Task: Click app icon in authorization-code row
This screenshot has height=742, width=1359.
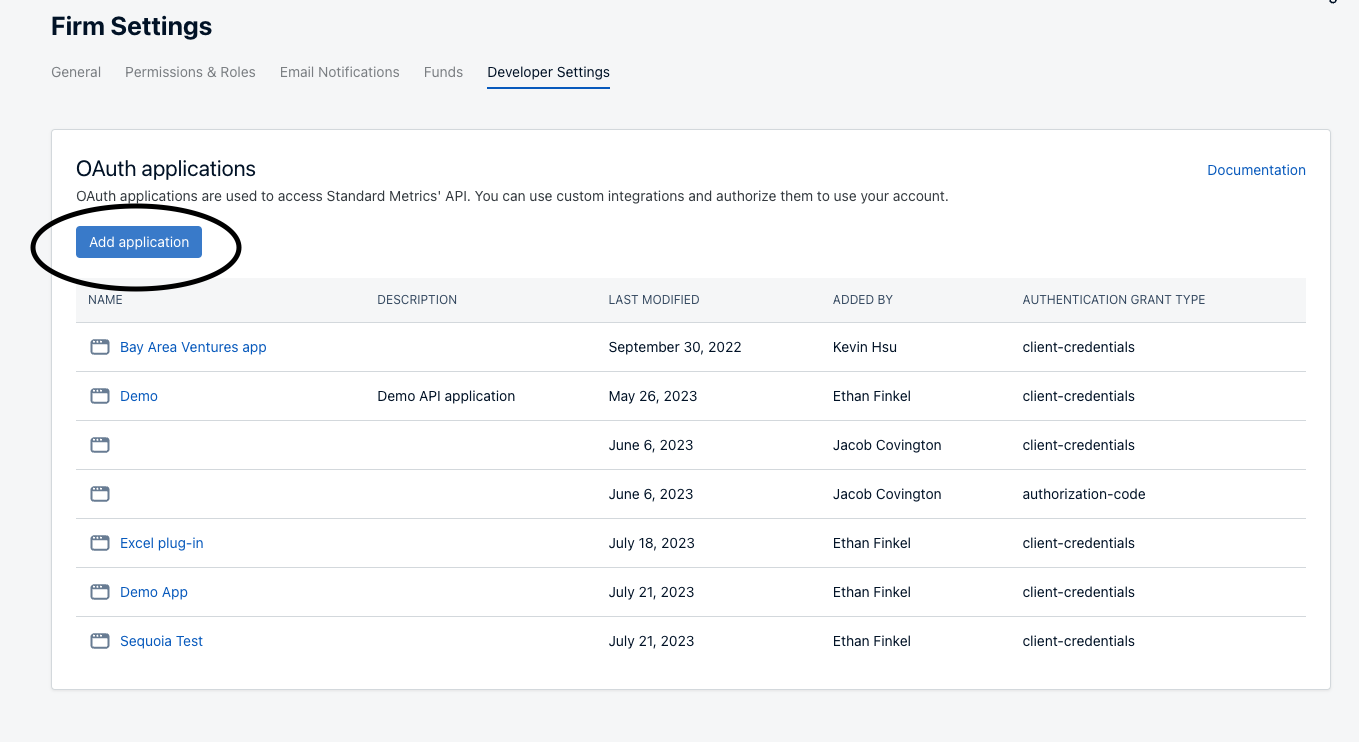Action: 100,494
